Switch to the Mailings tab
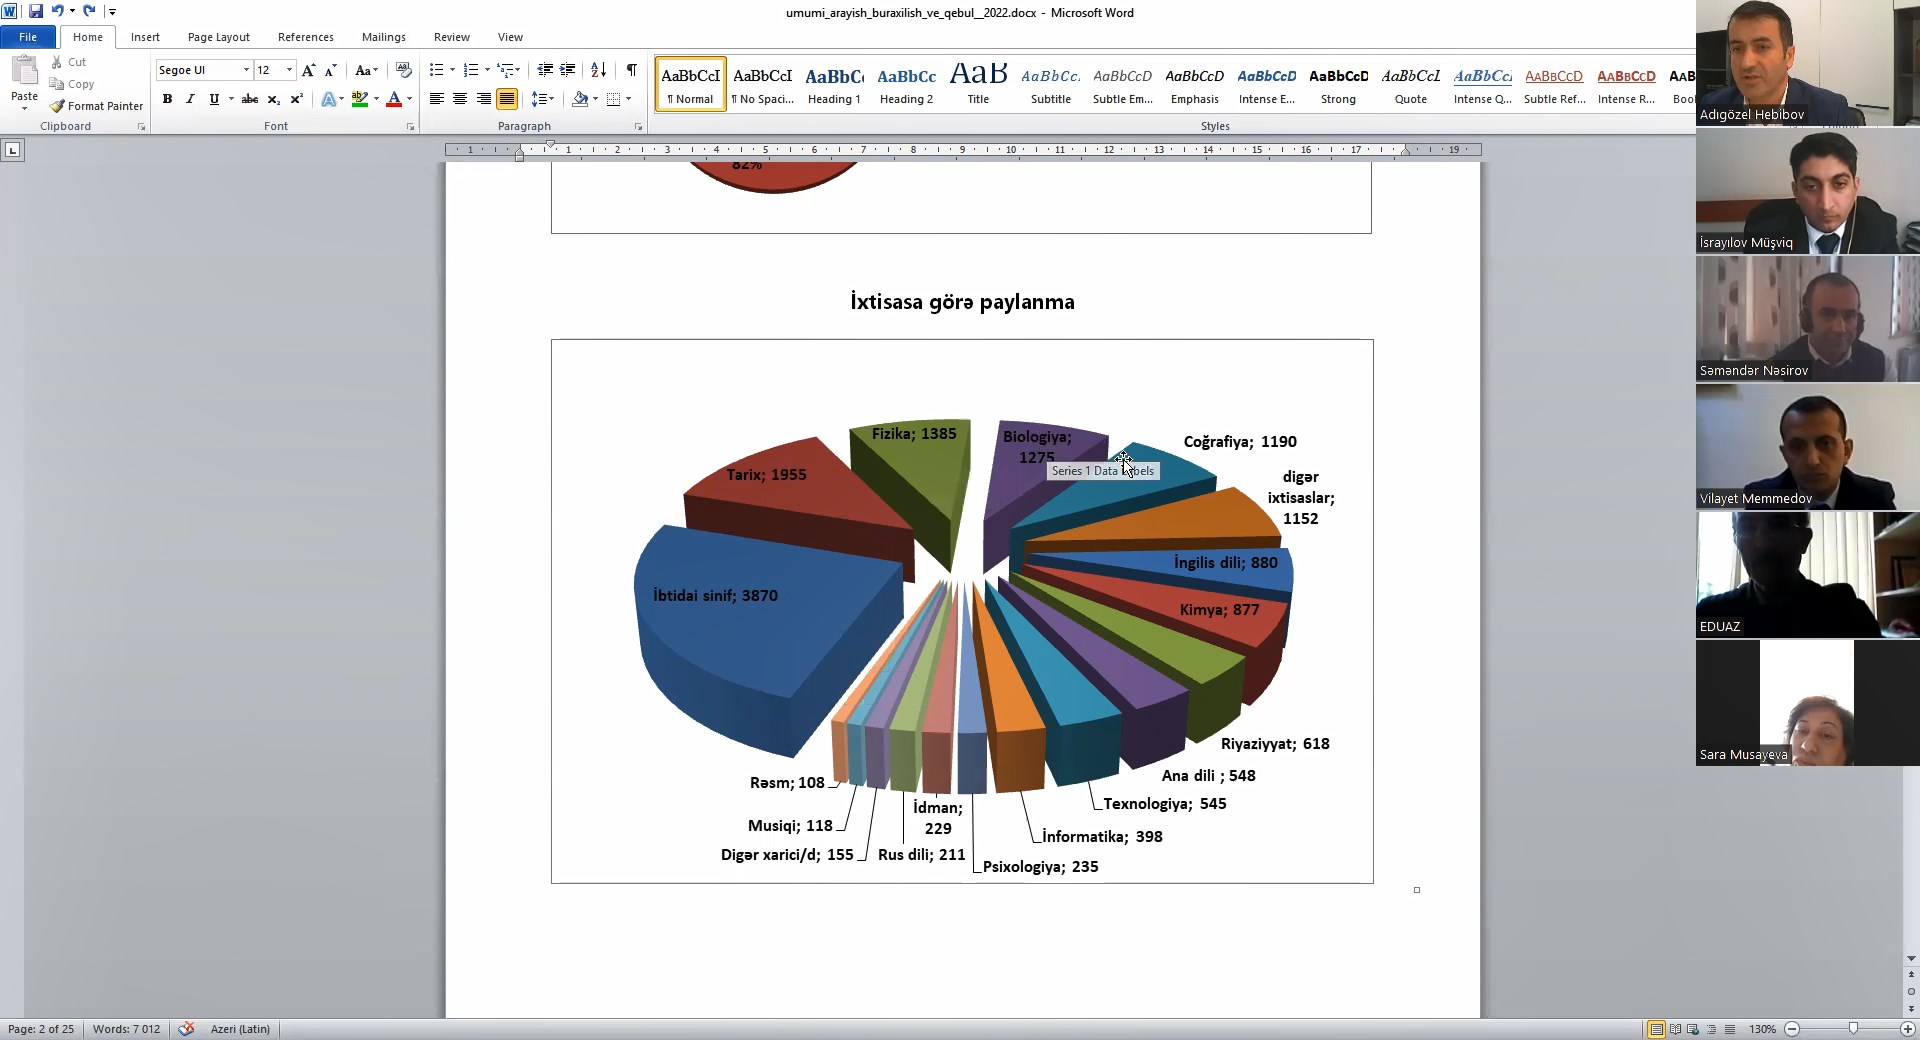 click(x=384, y=37)
